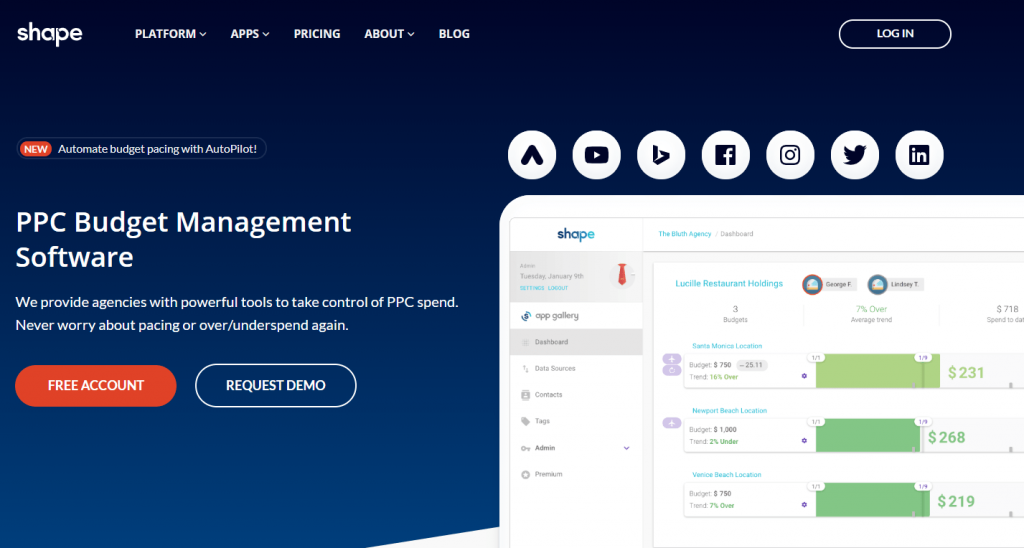Image resolution: width=1024 pixels, height=548 pixels.
Task: Click Newport Beach budget gear icon
Action: point(804,441)
